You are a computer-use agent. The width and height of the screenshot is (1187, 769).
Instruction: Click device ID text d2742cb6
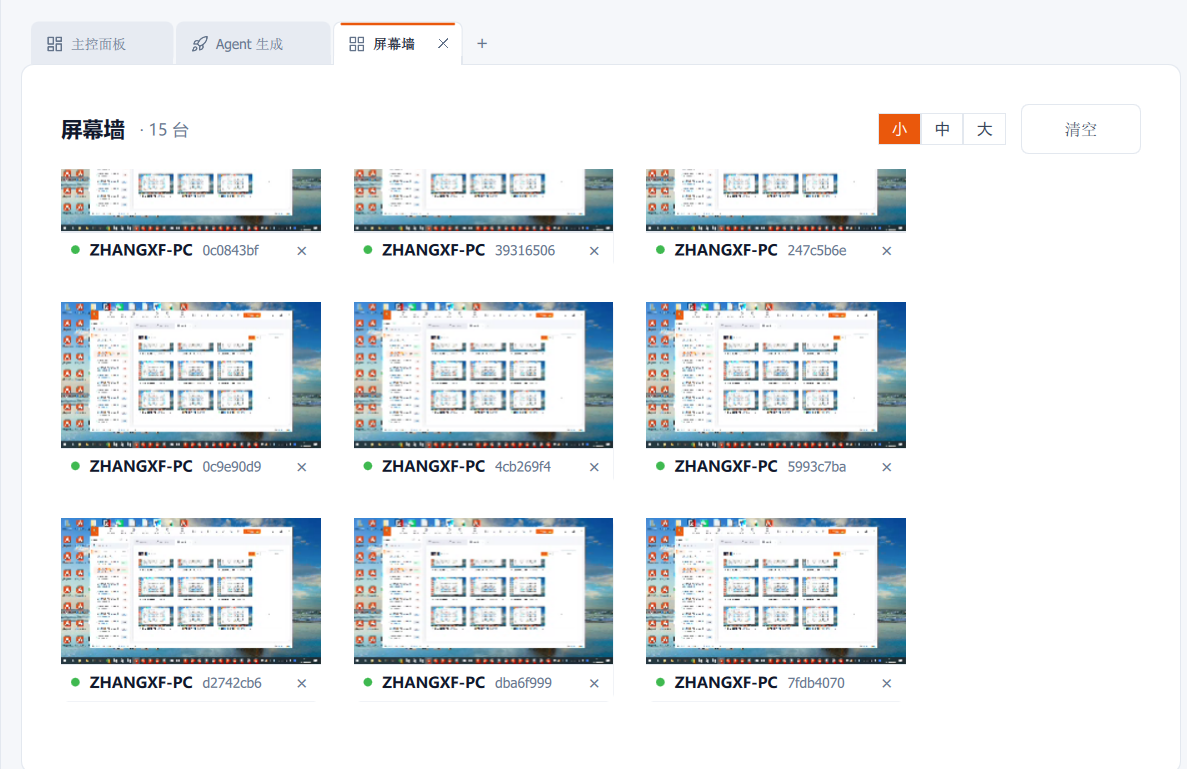pyautogui.click(x=232, y=683)
